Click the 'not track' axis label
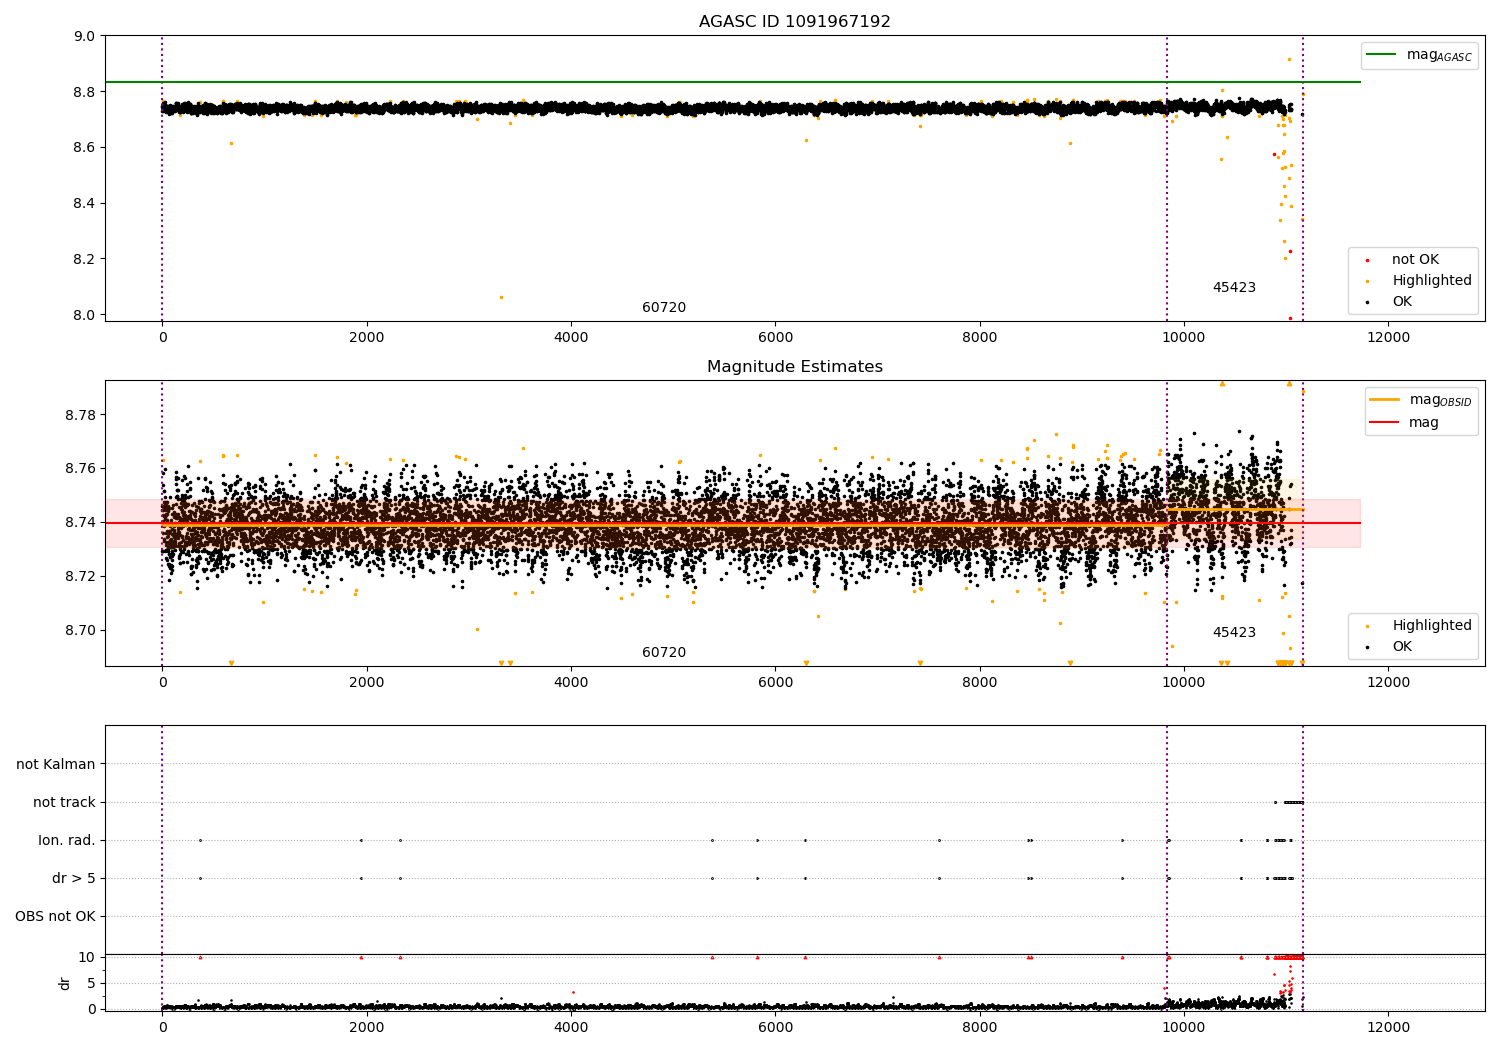Screen dimensions: 1500x1050 [x=64, y=803]
